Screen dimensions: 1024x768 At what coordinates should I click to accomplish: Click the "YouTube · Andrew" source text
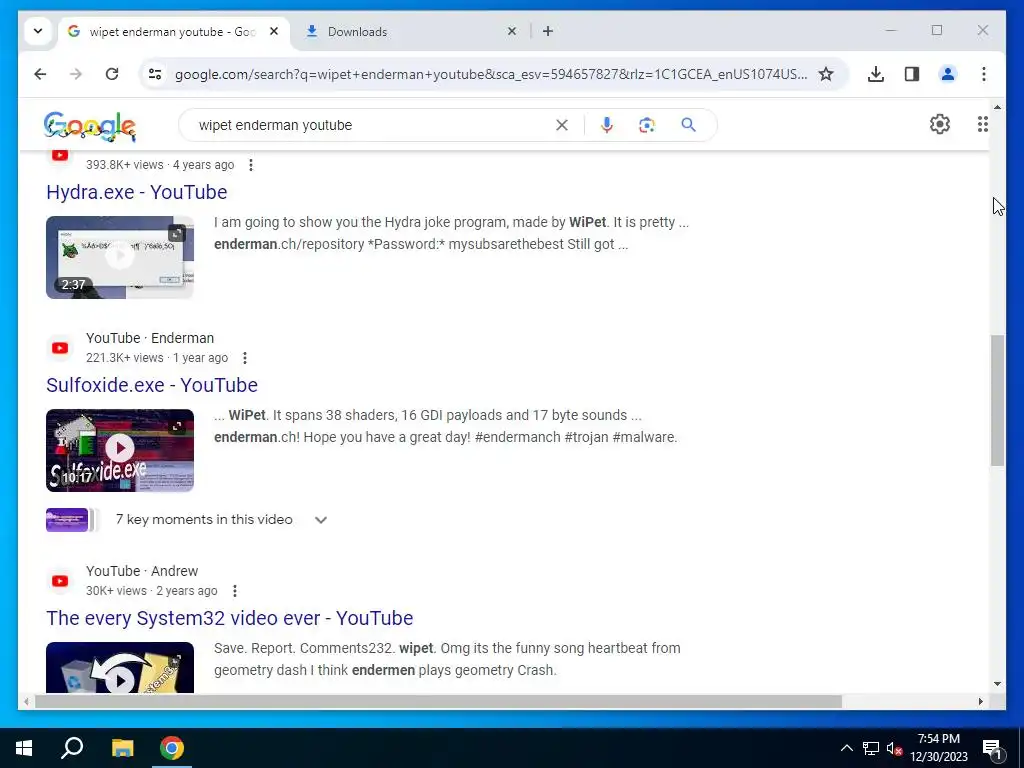142,571
